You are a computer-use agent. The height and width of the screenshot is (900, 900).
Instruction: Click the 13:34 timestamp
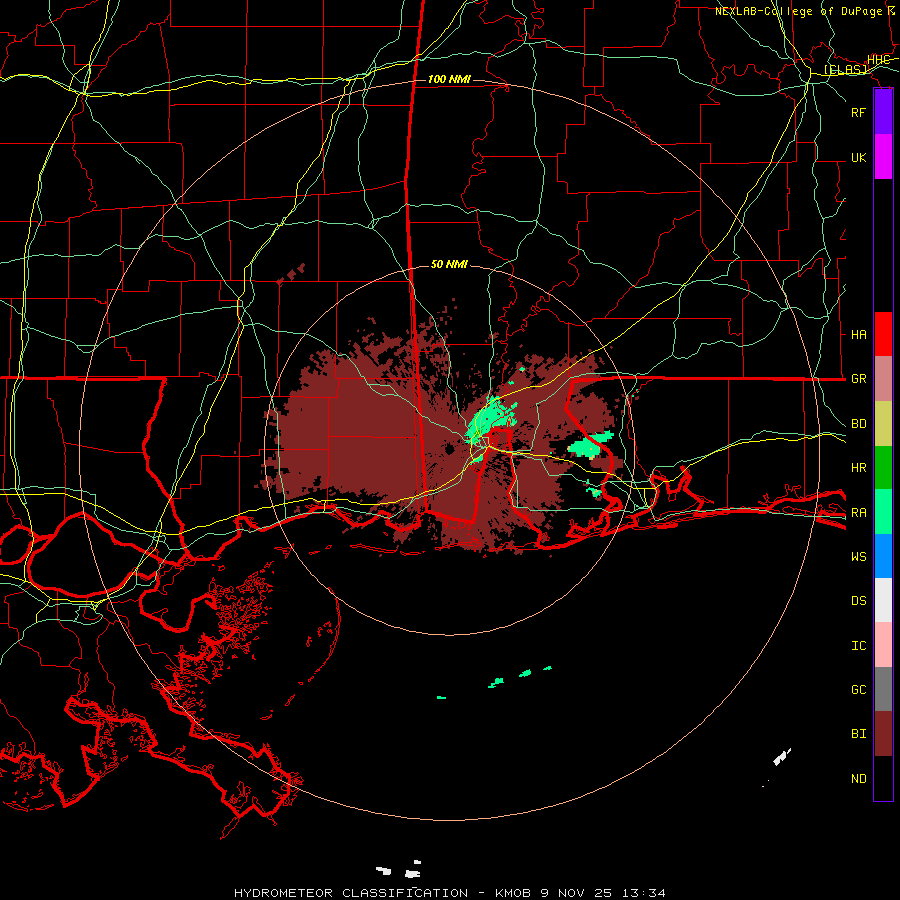[x=644, y=893]
